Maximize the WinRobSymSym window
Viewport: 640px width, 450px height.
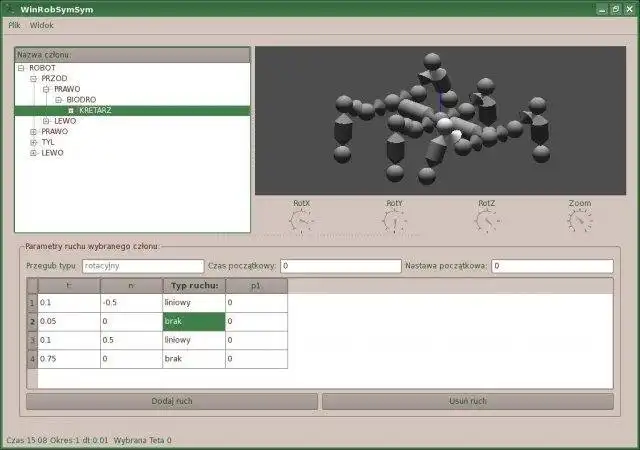tap(616, 9)
